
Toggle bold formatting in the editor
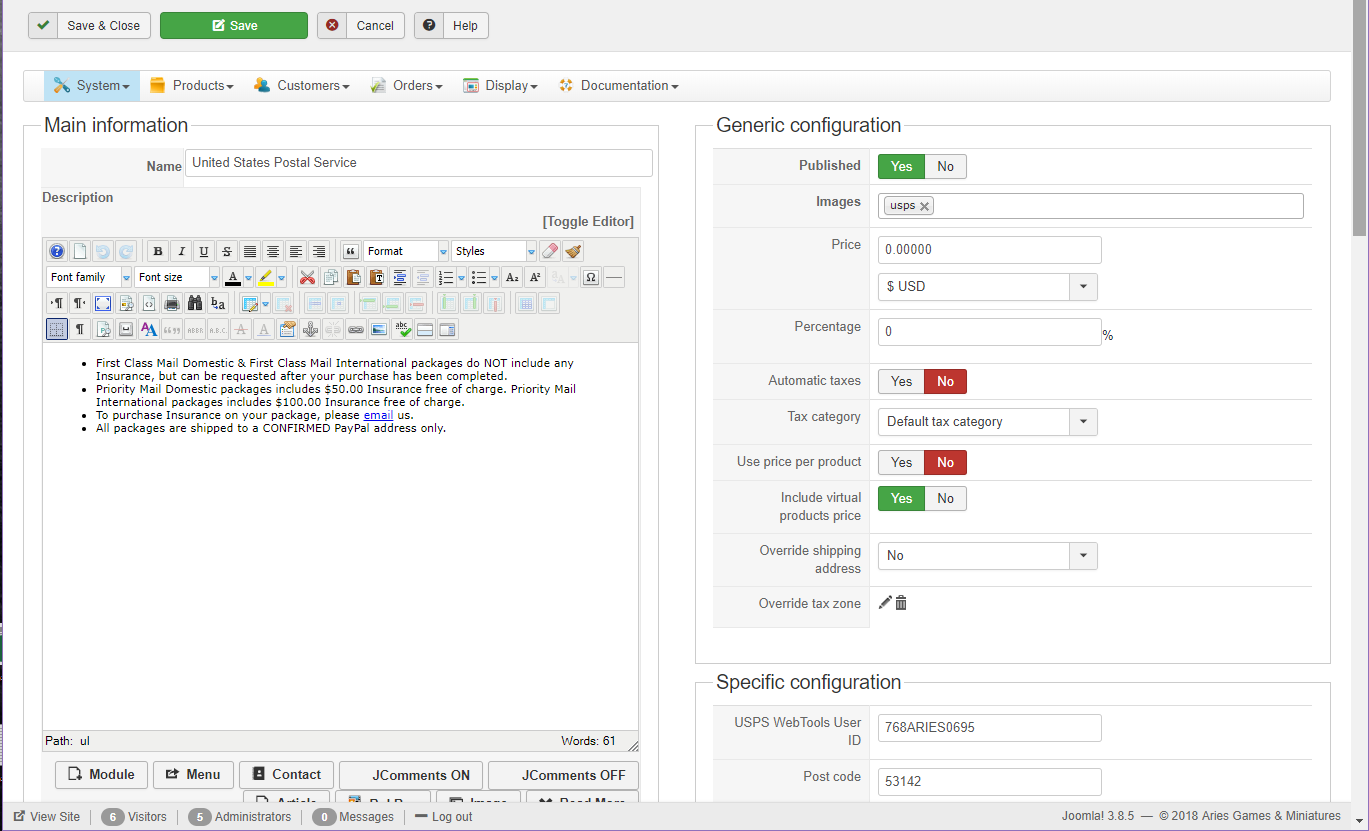(x=157, y=252)
